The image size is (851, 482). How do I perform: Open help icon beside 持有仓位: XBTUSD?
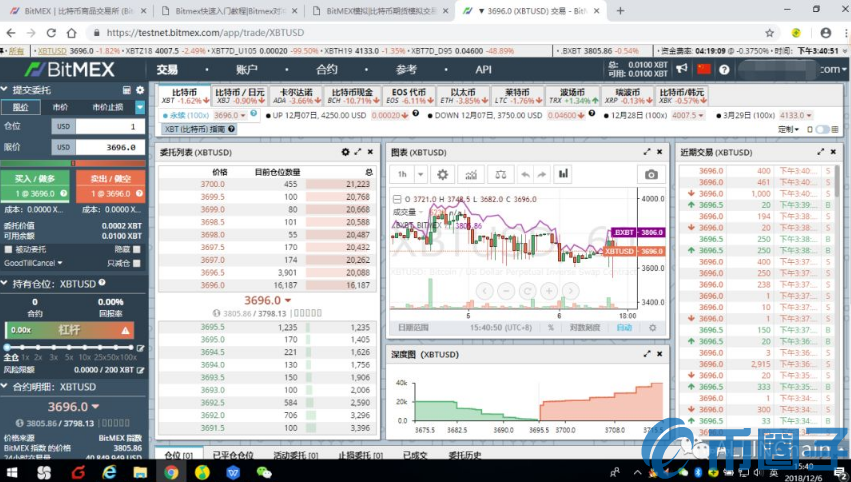102,283
